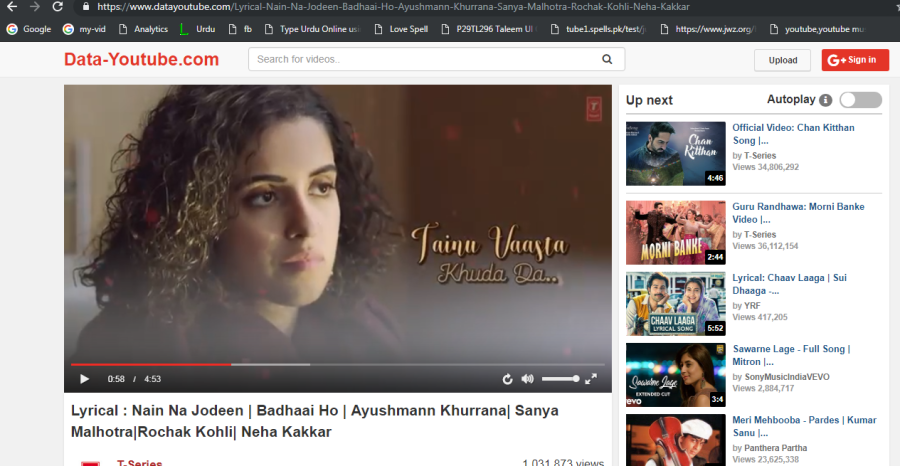Open Guru Randhawa: Morni Banke link
This screenshot has height=466, width=900.
798,213
